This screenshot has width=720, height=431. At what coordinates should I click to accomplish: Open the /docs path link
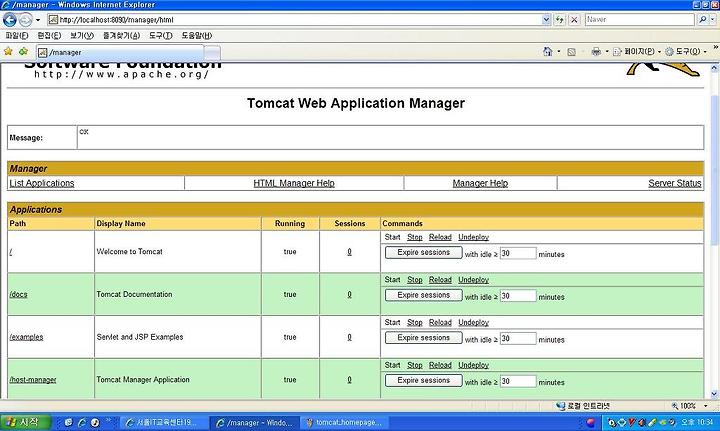(x=18, y=294)
